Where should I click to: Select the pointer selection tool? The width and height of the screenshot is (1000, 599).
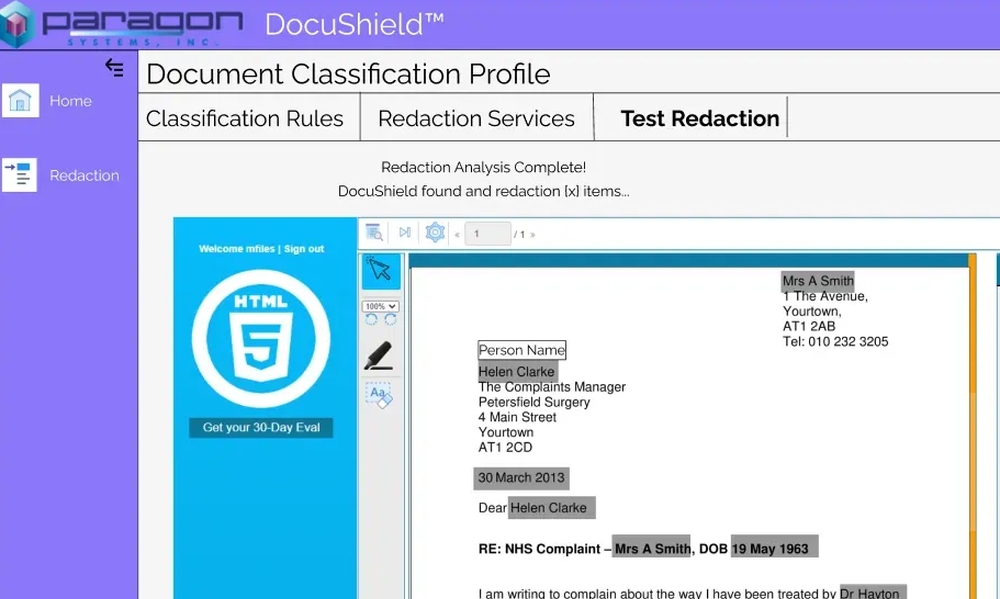[381, 271]
